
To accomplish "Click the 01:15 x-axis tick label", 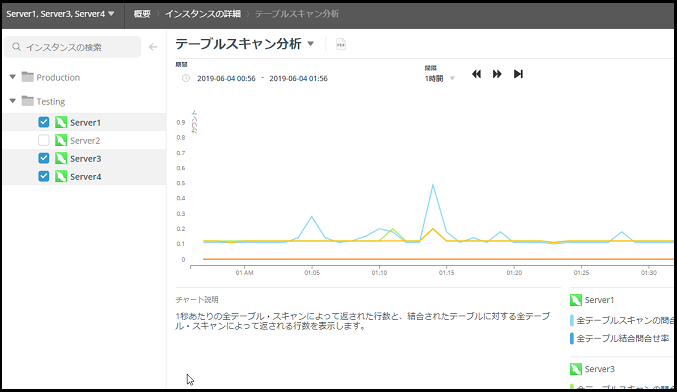I will tap(446, 273).
